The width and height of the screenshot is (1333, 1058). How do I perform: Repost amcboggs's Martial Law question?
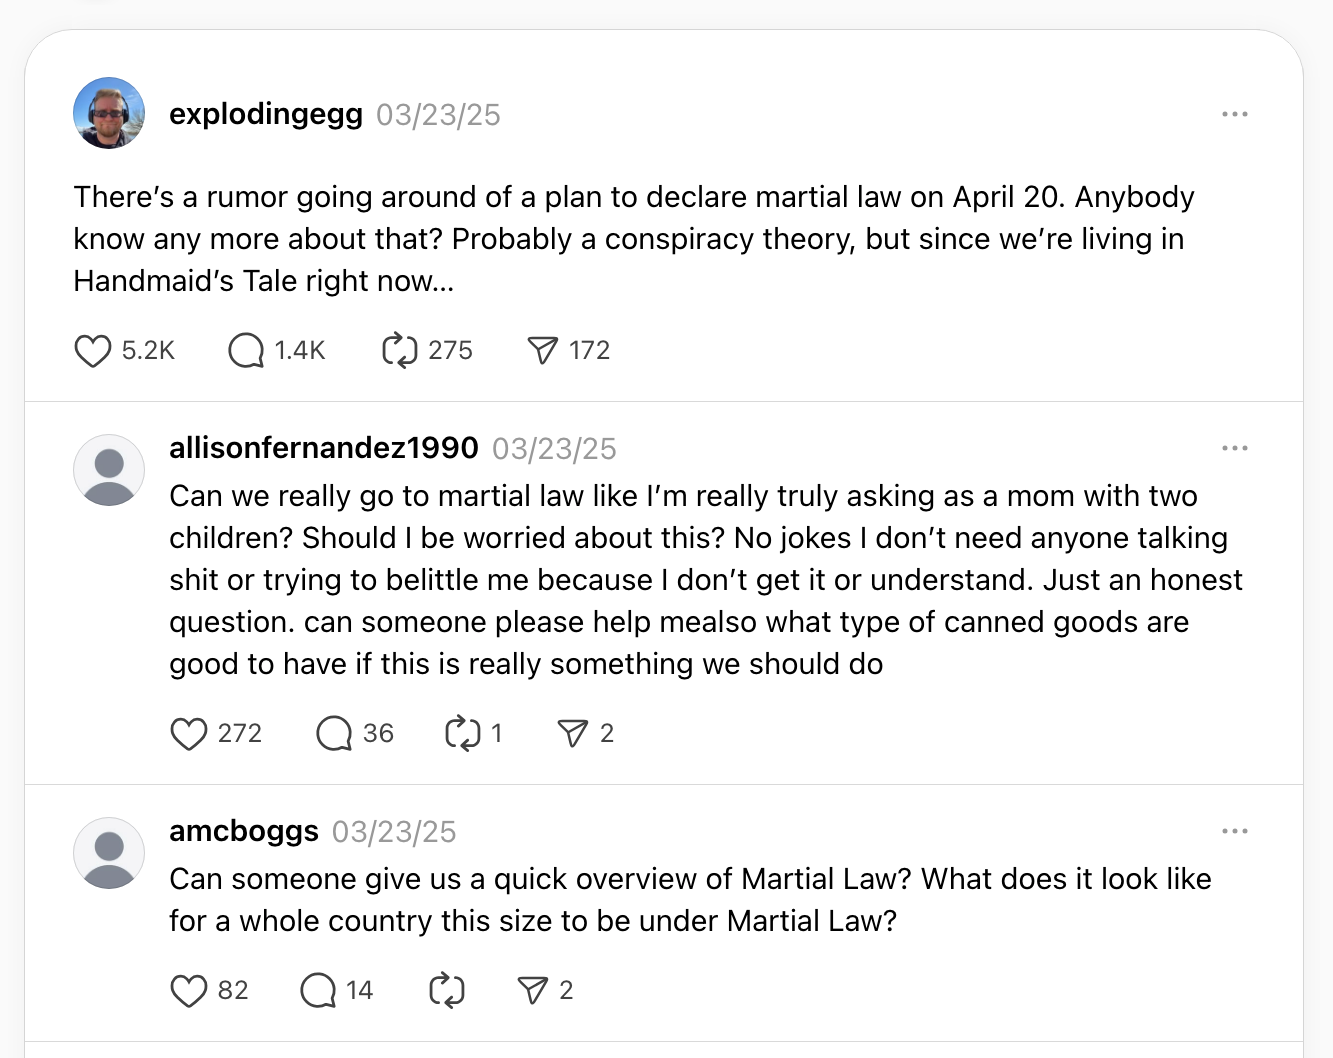pos(446,991)
